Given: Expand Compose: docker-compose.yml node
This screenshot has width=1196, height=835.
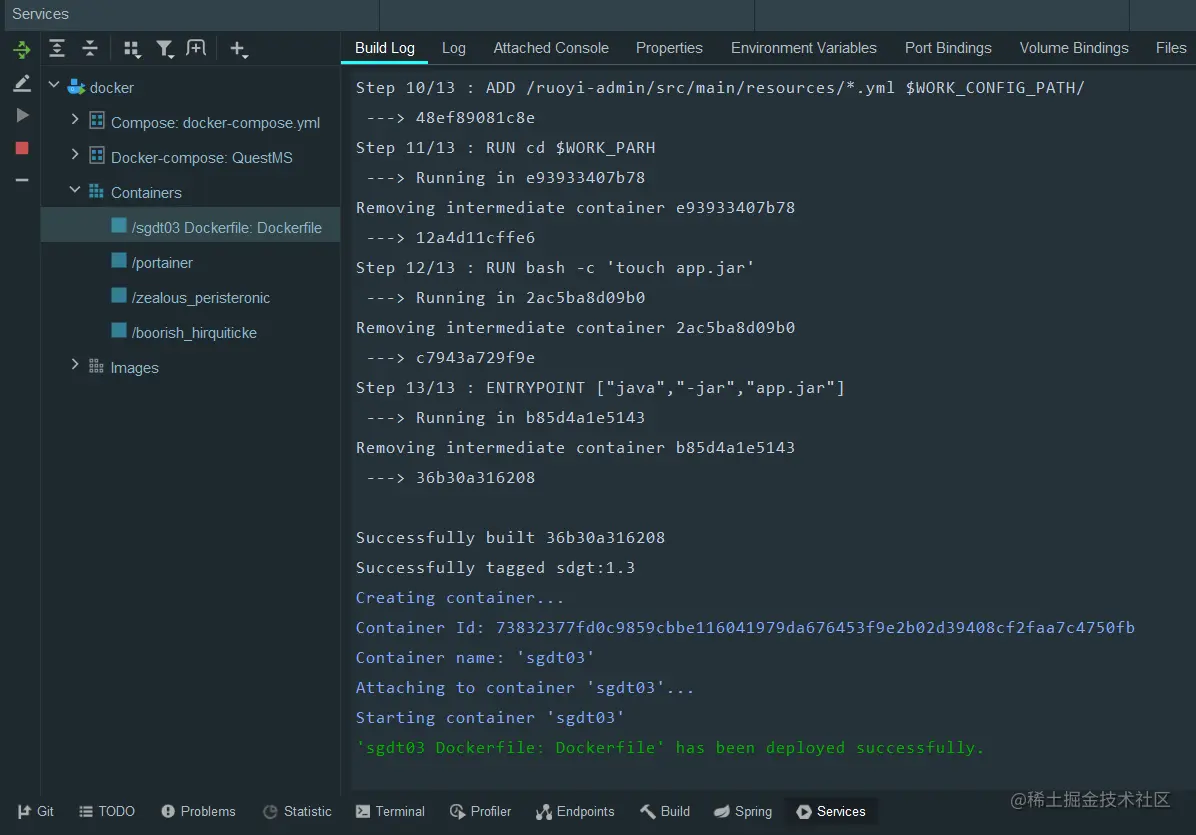Looking at the screenshot, I should click(x=74, y=120).
